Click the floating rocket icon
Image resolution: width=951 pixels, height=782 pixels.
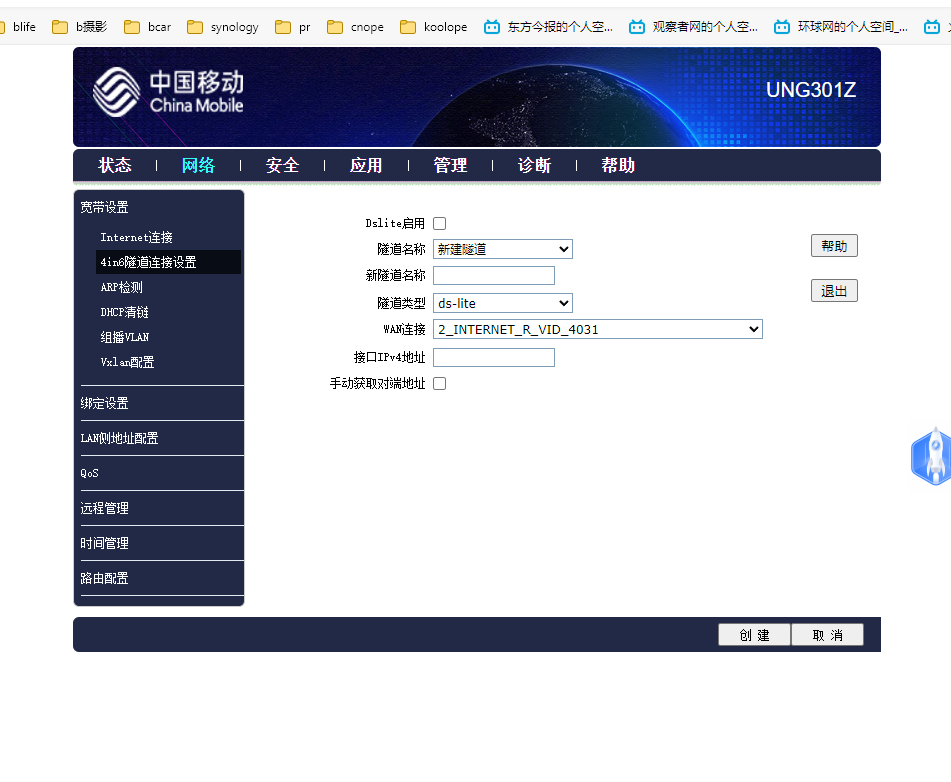click(x=932, y=457)
